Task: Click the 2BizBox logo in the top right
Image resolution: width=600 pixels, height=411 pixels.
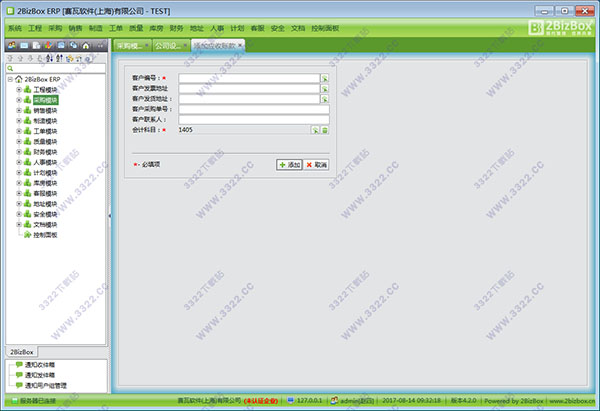Action: pos(561,27)
